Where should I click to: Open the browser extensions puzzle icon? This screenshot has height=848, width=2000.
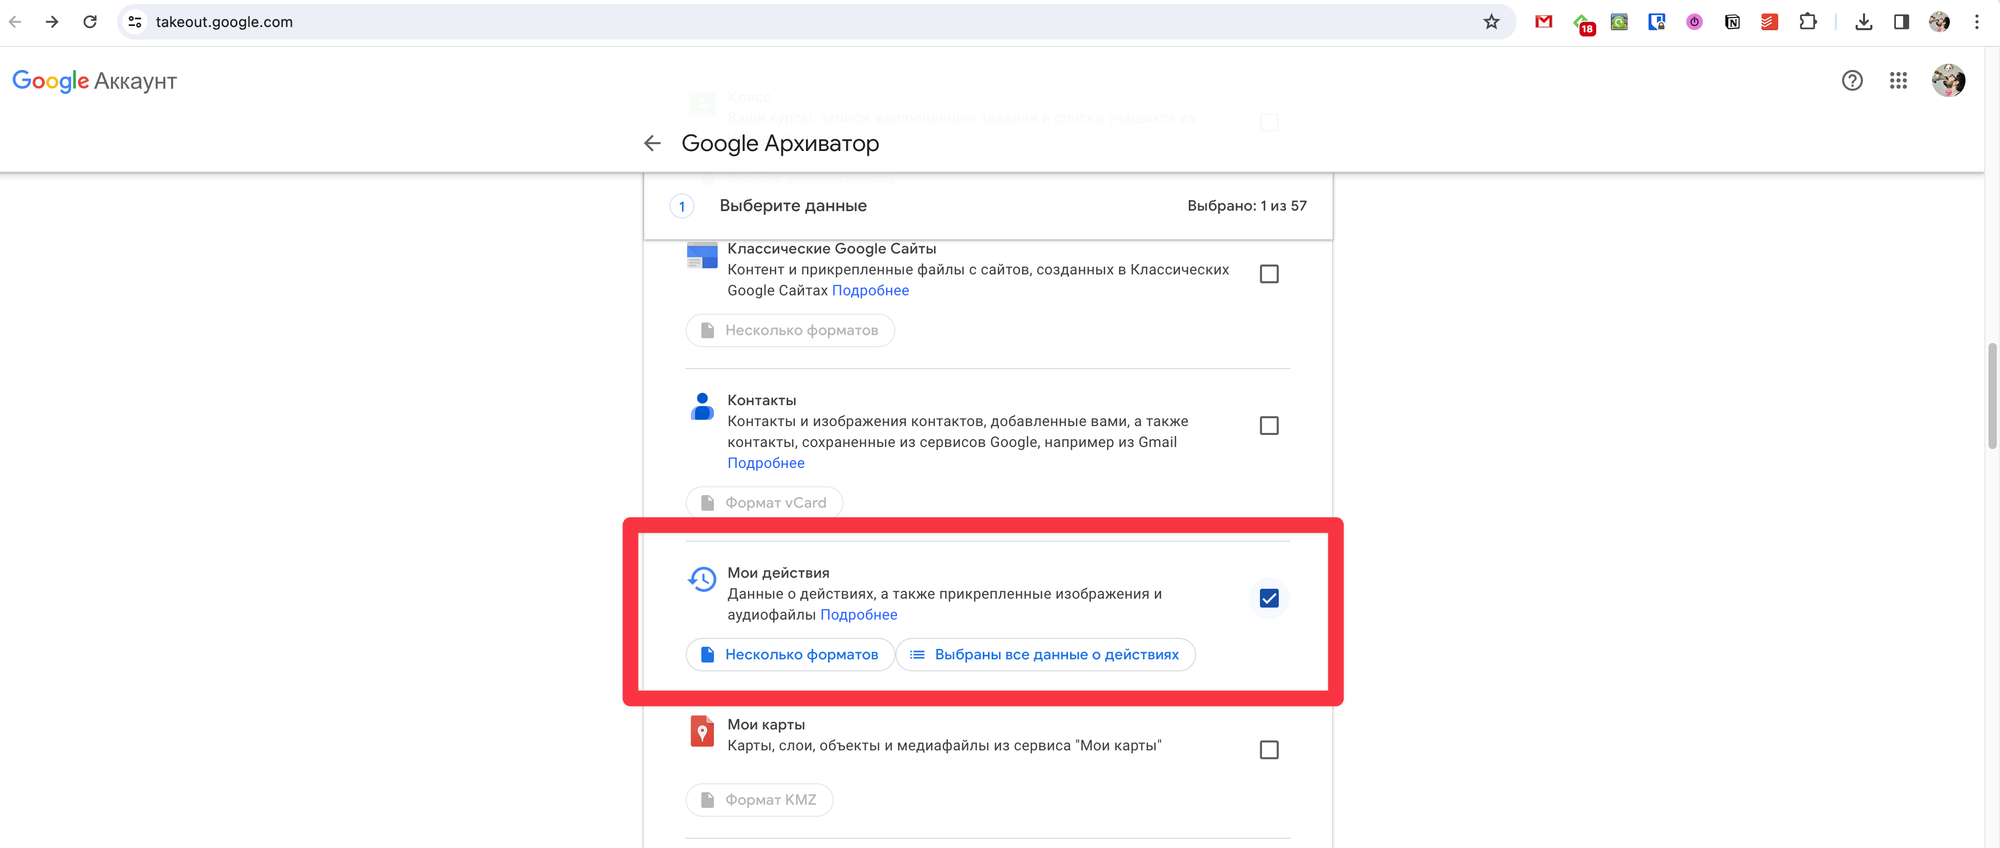(1807, 22)
